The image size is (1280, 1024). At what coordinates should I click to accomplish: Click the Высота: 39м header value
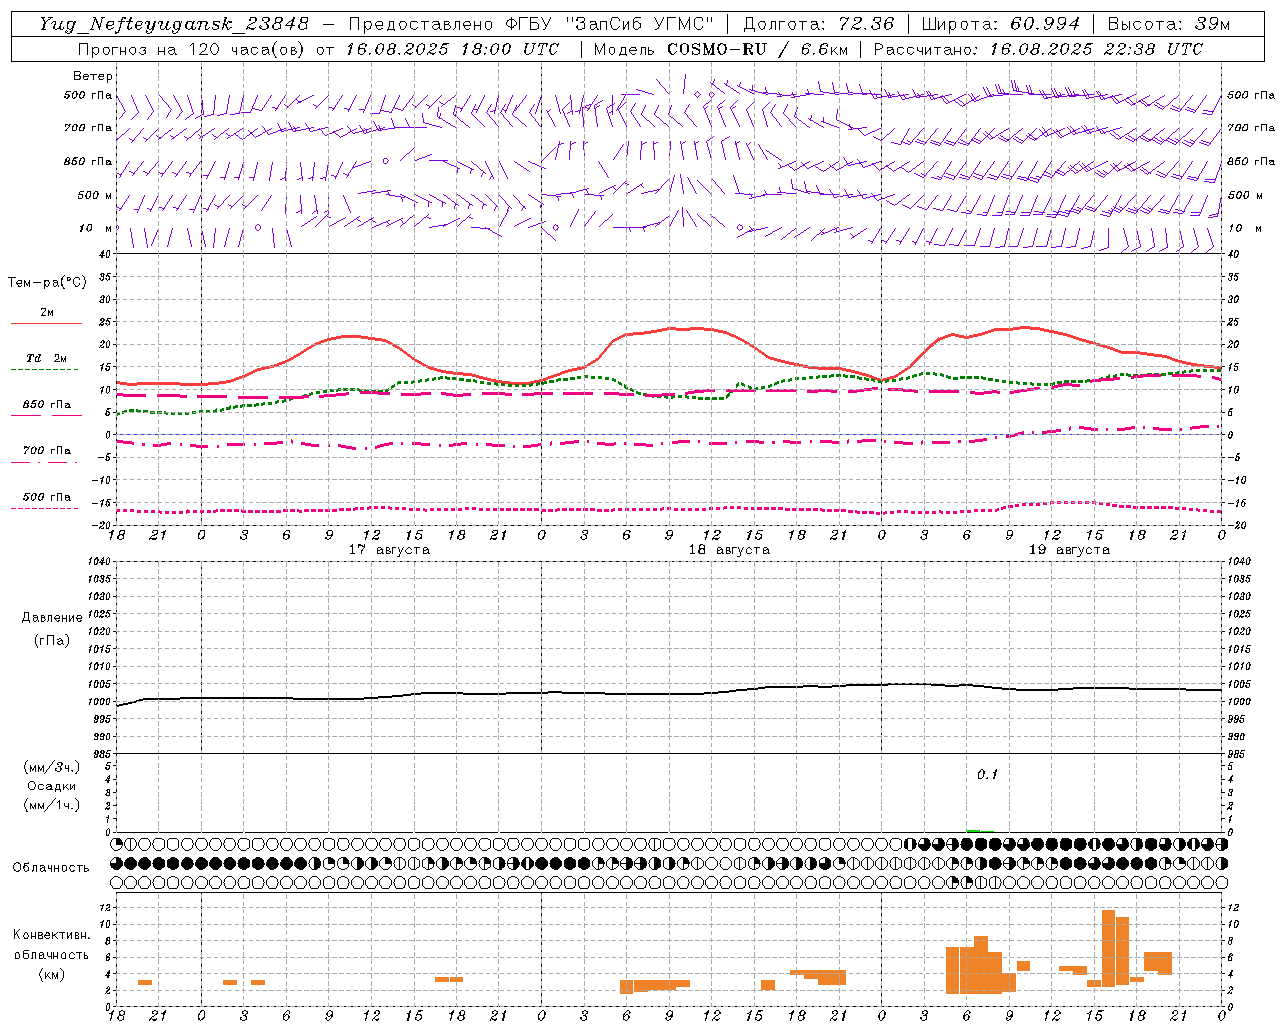[x=1169, y=24]
